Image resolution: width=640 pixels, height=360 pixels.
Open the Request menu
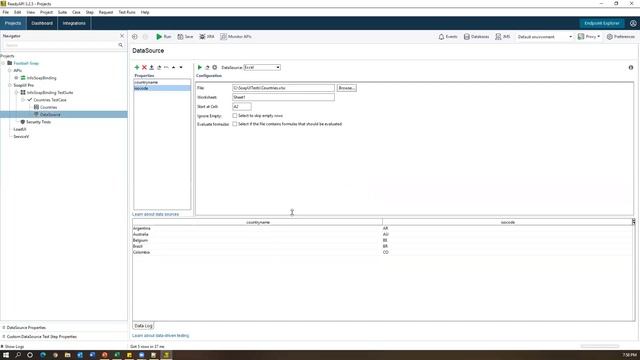(106, 12)
